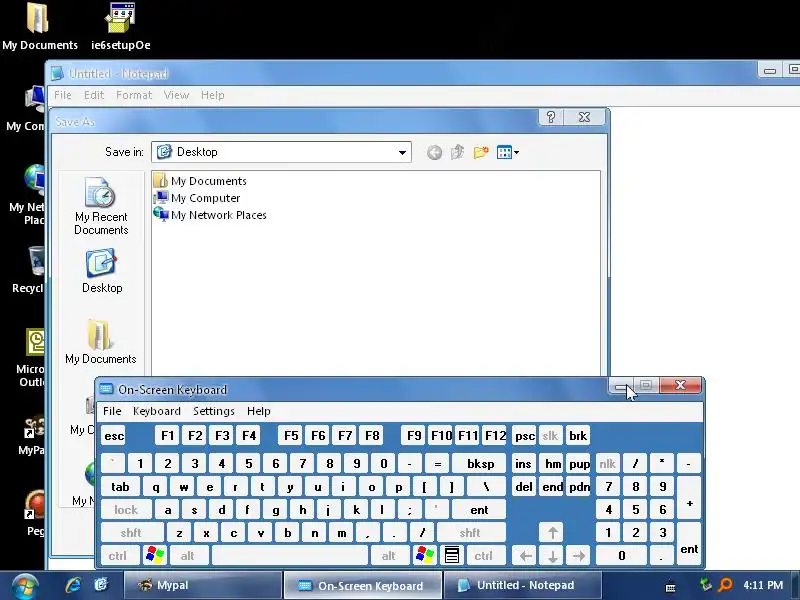Image resolution: width=800 pixels, height=600 pixels.
Task: Click the magnifier search tray icon
Action: pos(726,585)
